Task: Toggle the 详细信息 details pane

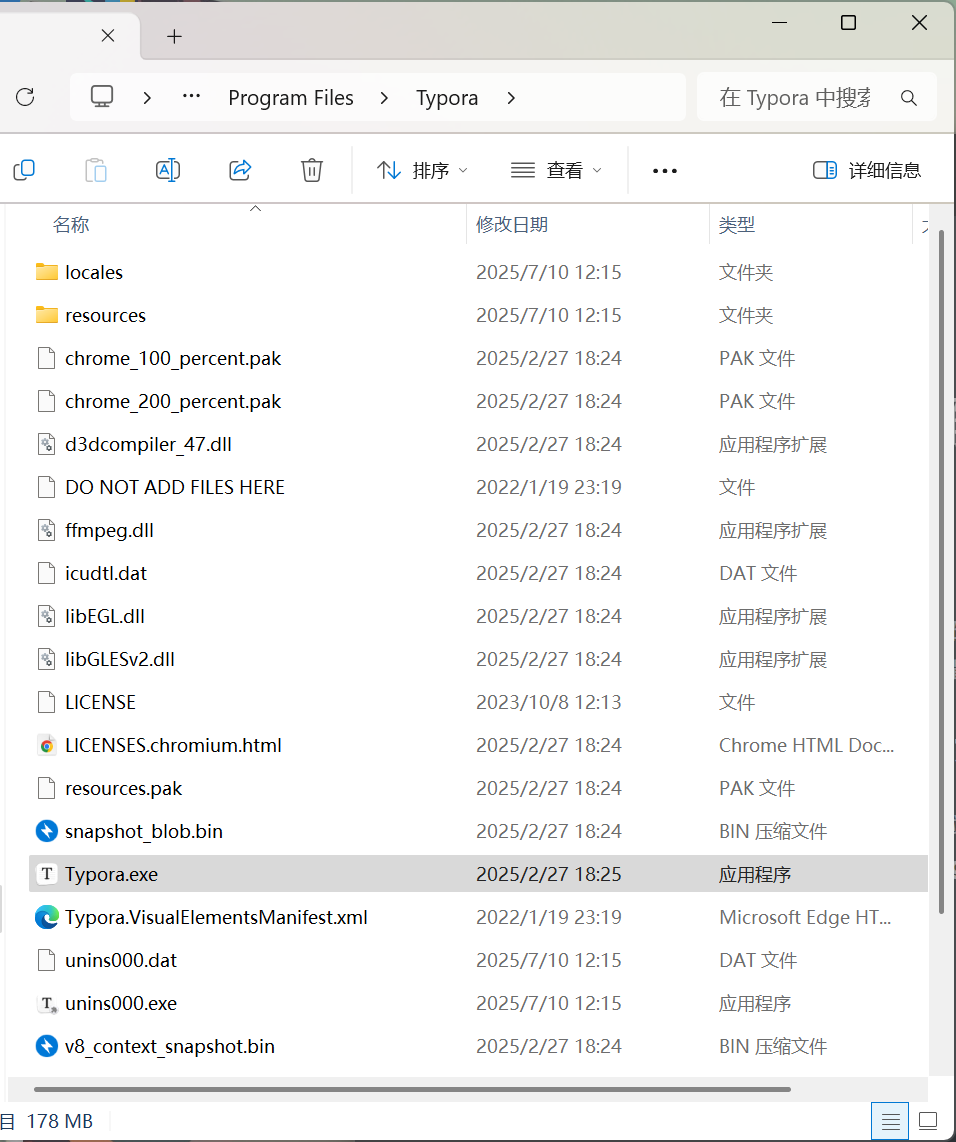Action: click(x=867, y=170)
